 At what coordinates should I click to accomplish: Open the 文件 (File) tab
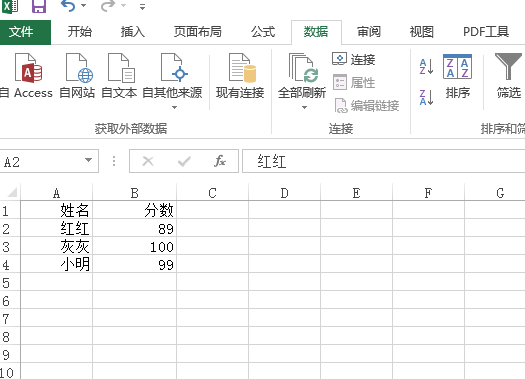click(x=25, y=32)
